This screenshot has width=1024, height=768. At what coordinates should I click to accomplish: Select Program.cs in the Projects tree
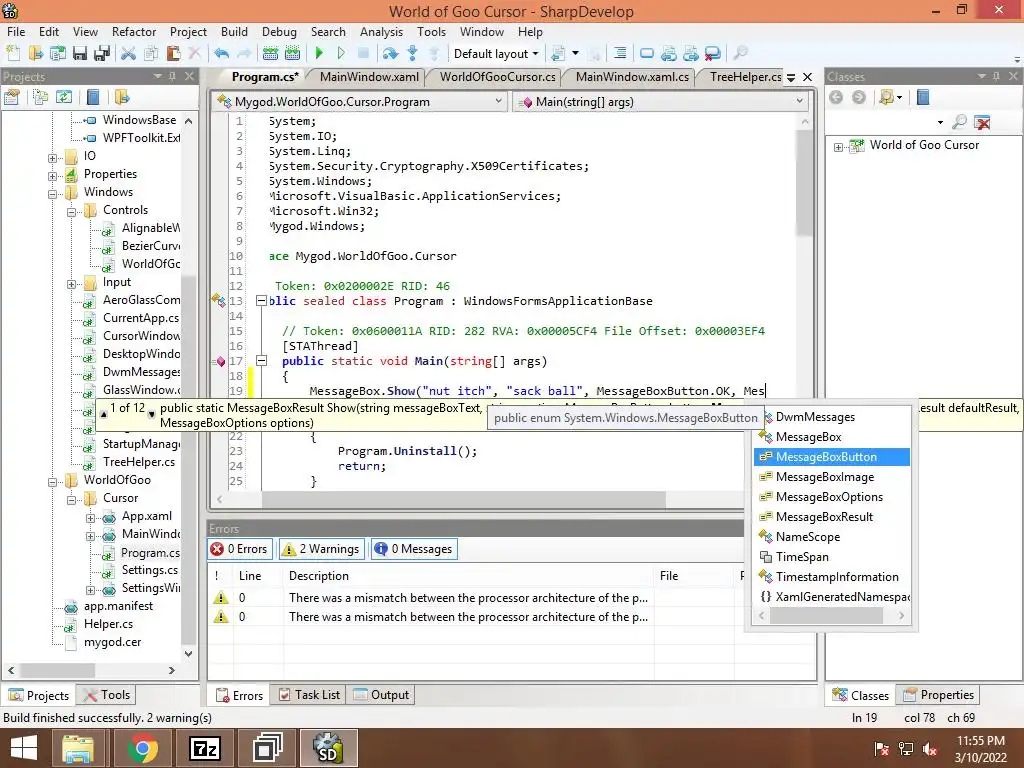tap(150, 552)
